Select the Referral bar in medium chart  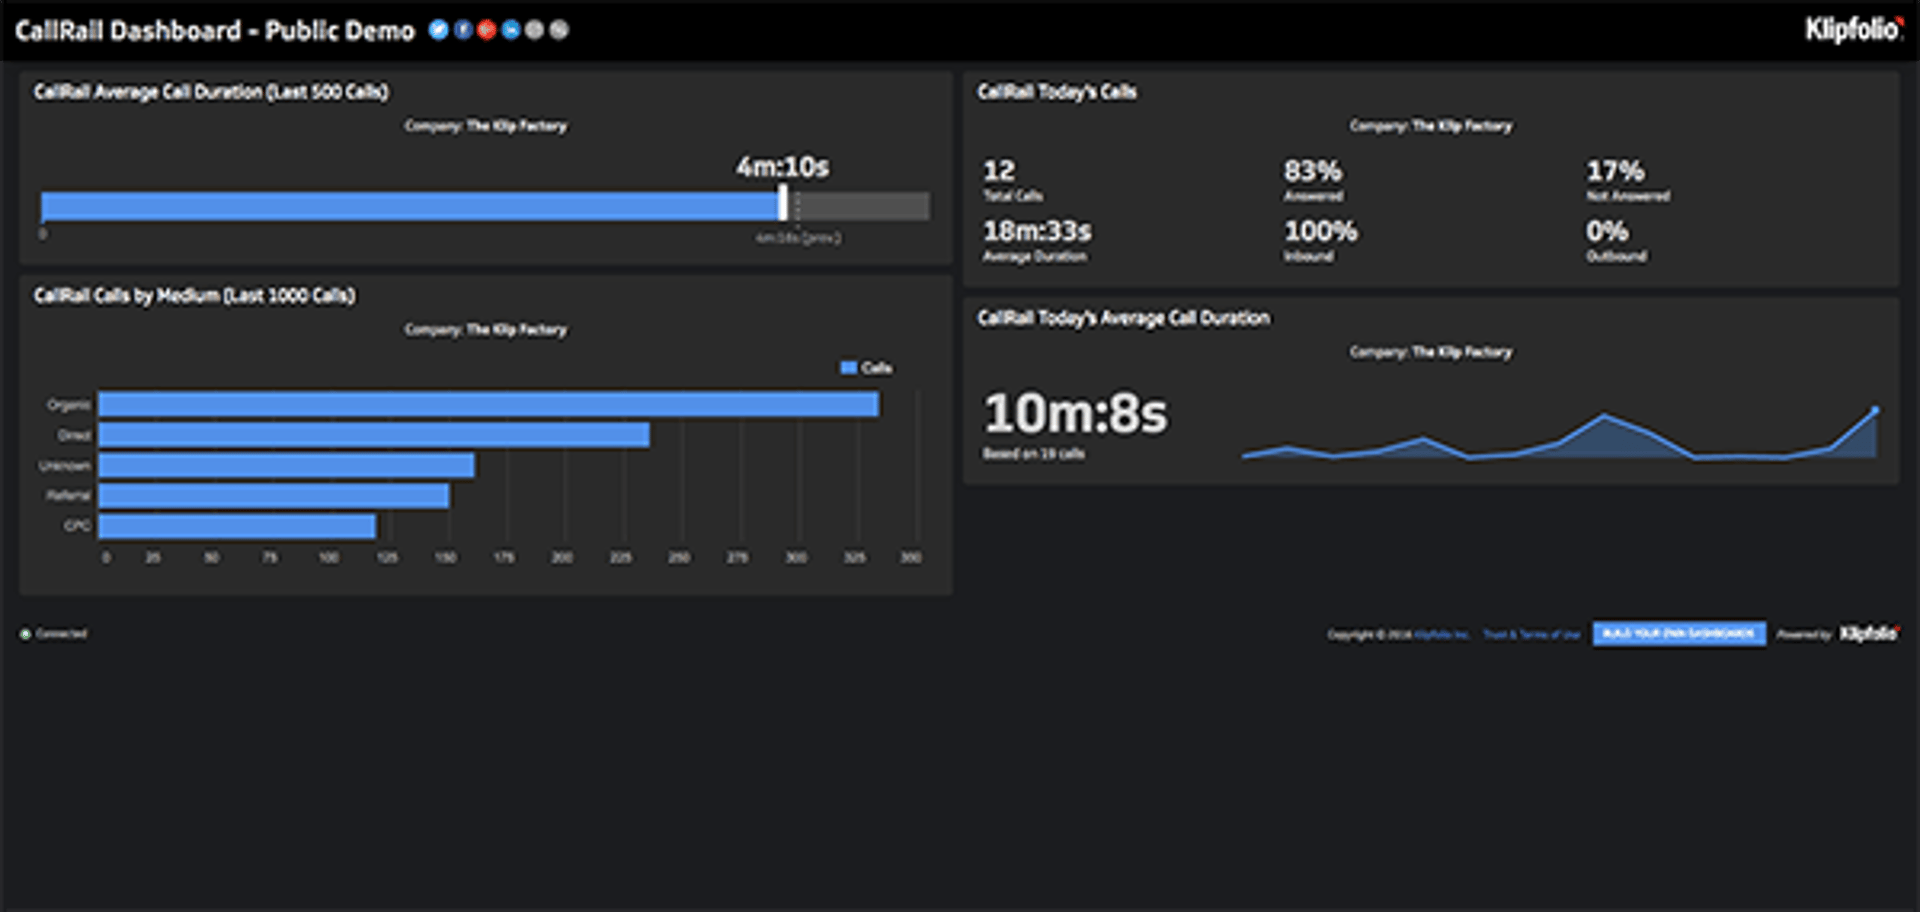tap(274, 496)
